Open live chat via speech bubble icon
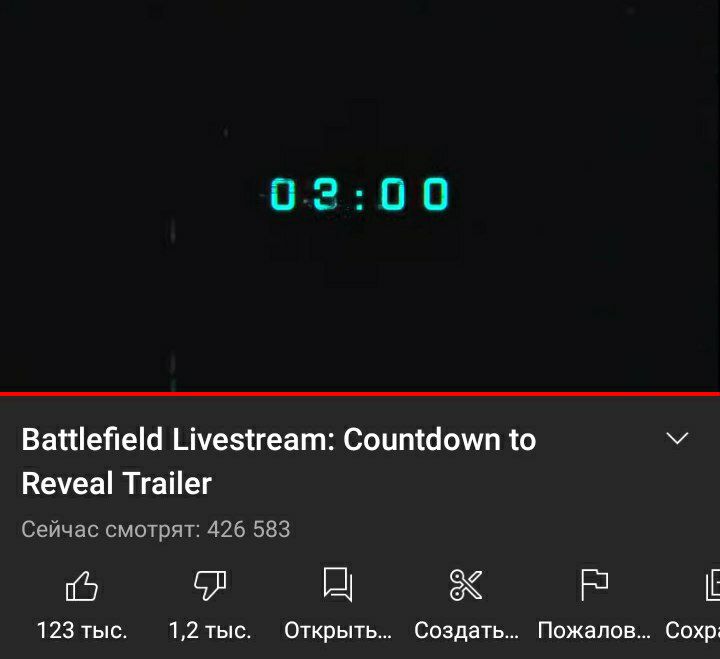The image size is (720, 659). point(338,585)
